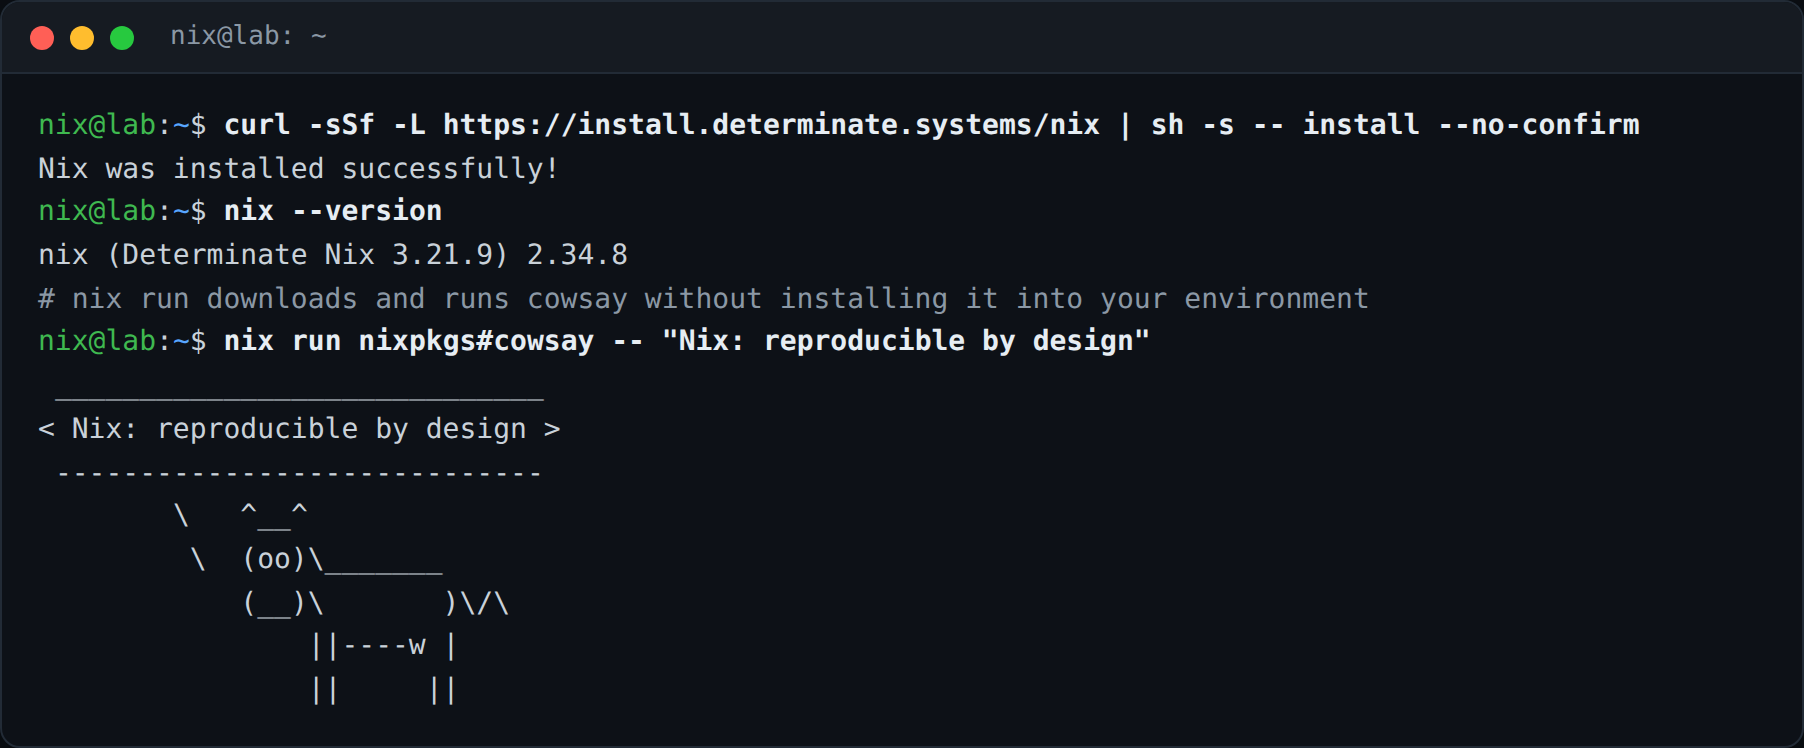Viewport: 1804px width, 748px height.
Task: Click the version output '2.34.8' line
Action: pyautogui.click(x=333, y=255)
